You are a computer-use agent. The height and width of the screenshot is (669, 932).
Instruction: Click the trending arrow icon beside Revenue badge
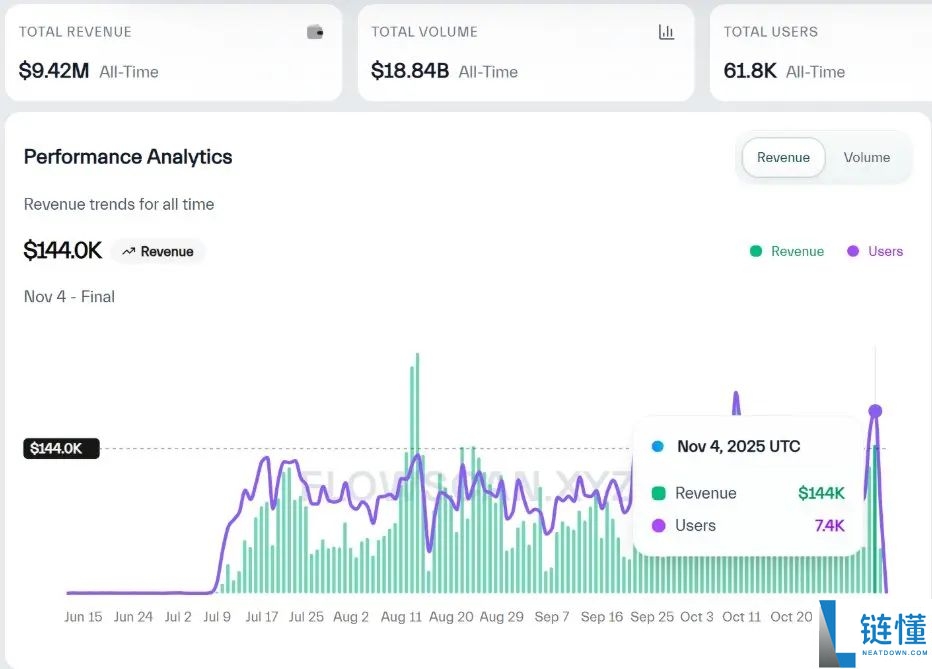pyautogui.click(x=128, y=252)
